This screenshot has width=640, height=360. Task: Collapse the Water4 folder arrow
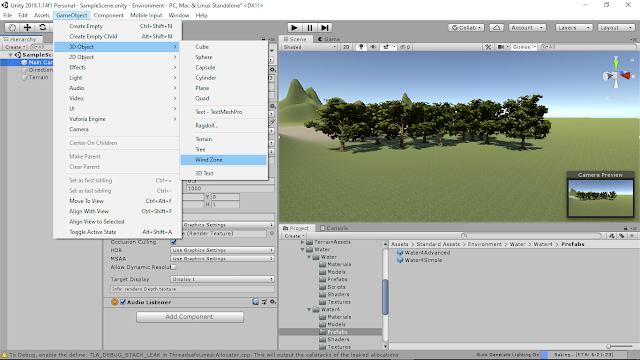(309, 309)
